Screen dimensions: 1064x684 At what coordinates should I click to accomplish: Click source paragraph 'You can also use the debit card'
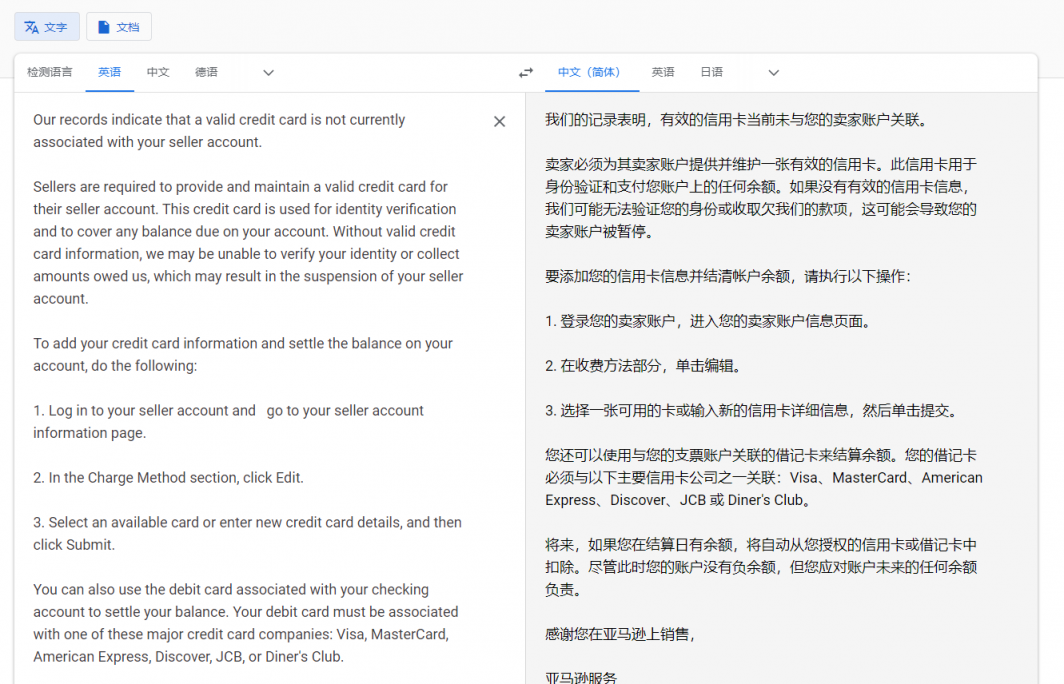coord(246,623)
